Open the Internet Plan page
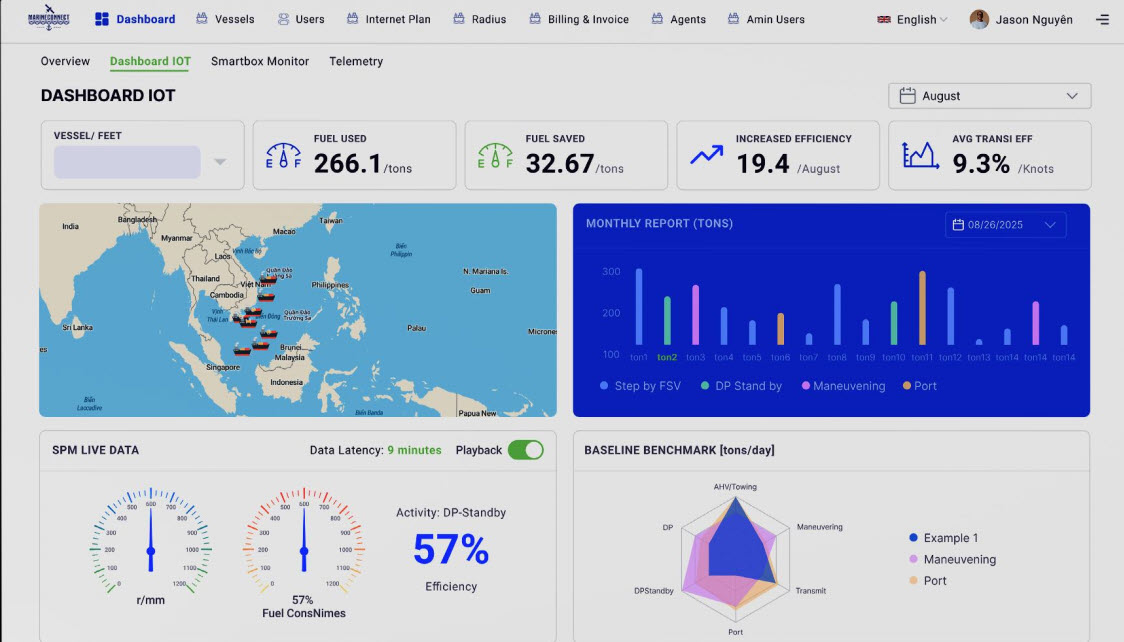This screenshot has height=642, width=1124. tap(391, 19)
